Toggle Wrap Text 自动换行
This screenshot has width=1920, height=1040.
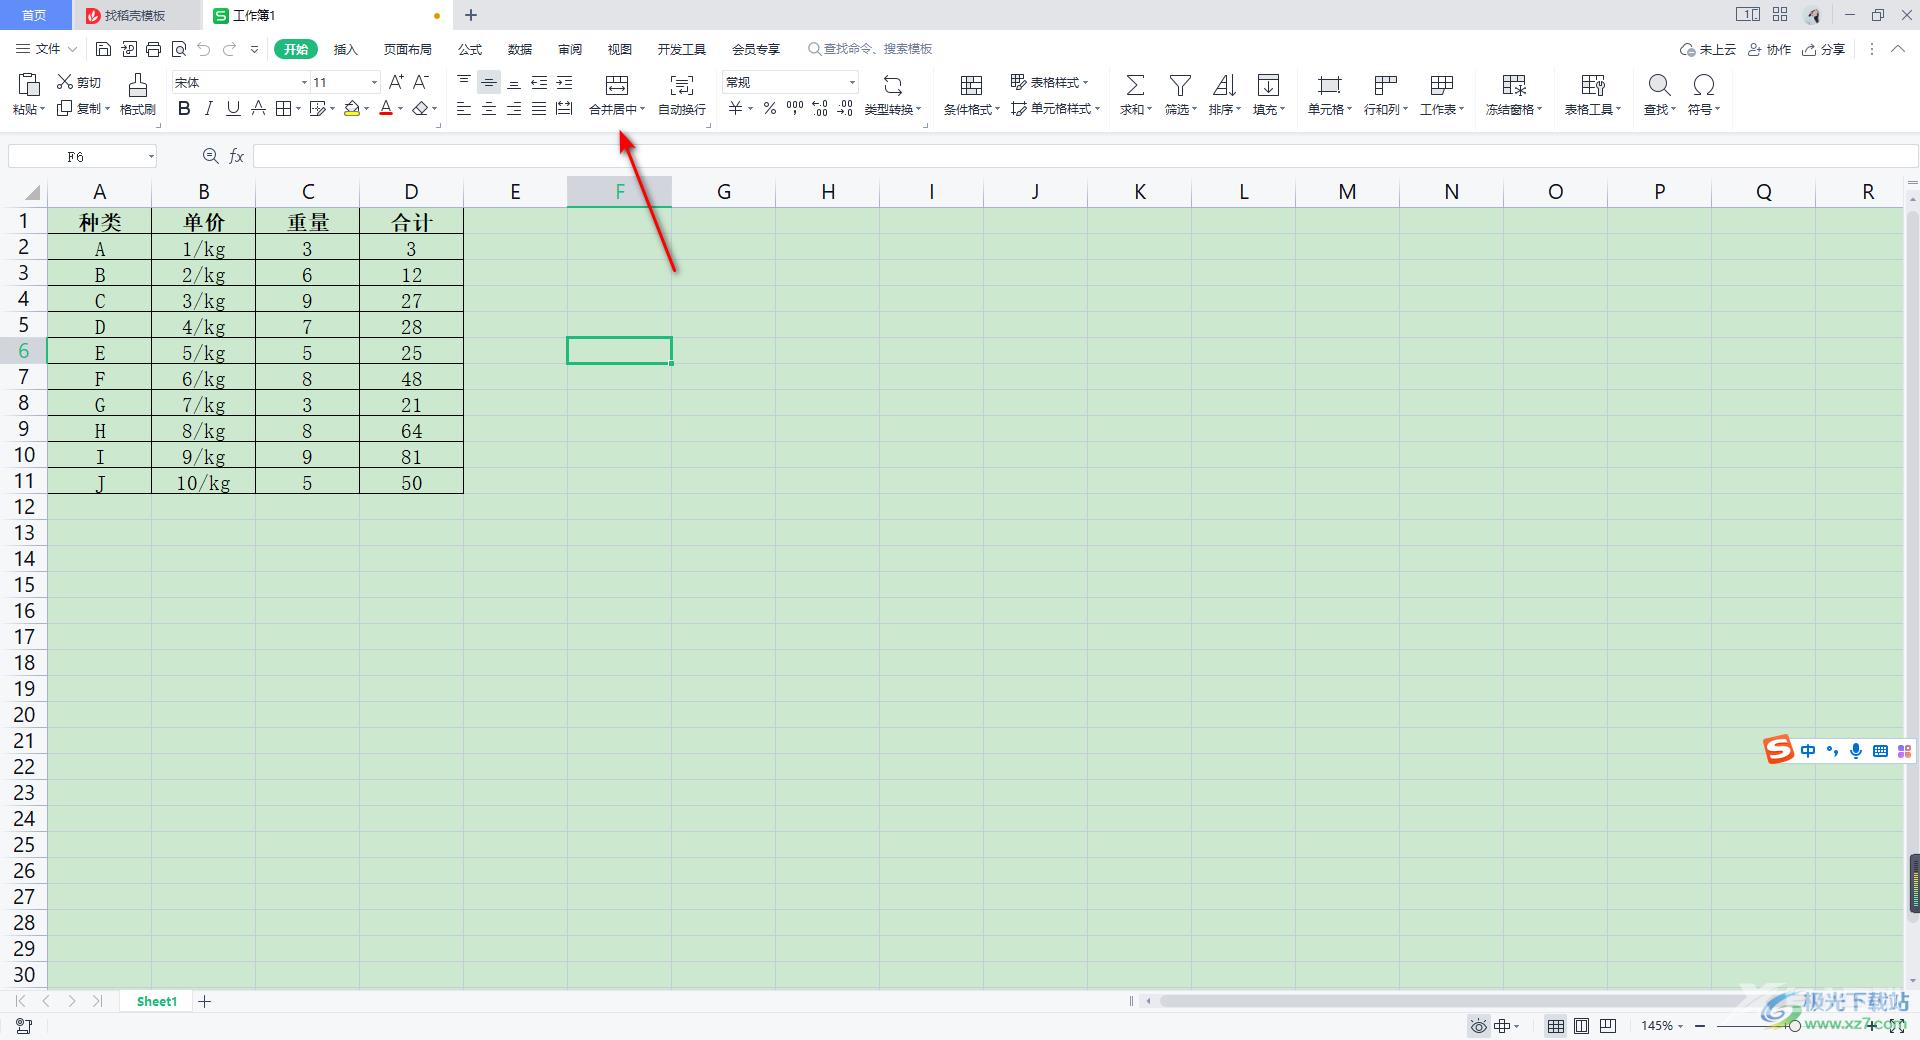click(x=682, y=95)
